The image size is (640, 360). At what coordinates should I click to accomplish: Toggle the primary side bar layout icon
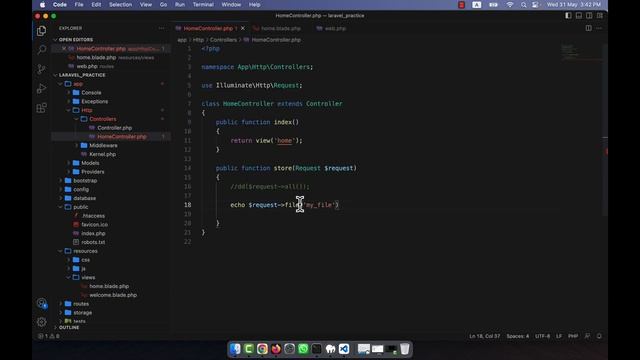568,16
